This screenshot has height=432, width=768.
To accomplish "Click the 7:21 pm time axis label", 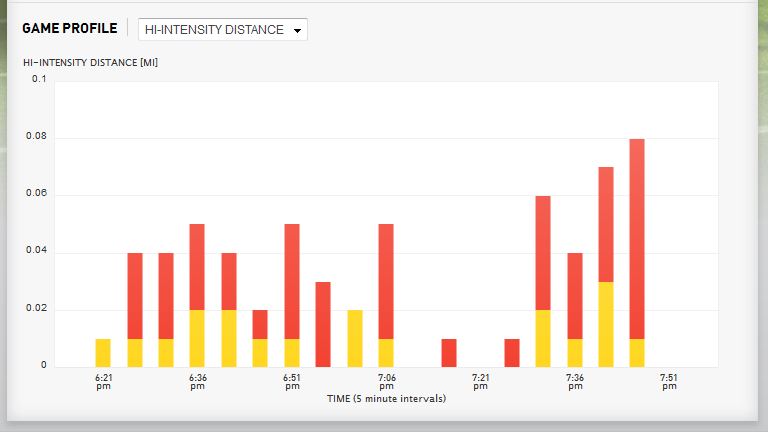I will click(481, 382).
